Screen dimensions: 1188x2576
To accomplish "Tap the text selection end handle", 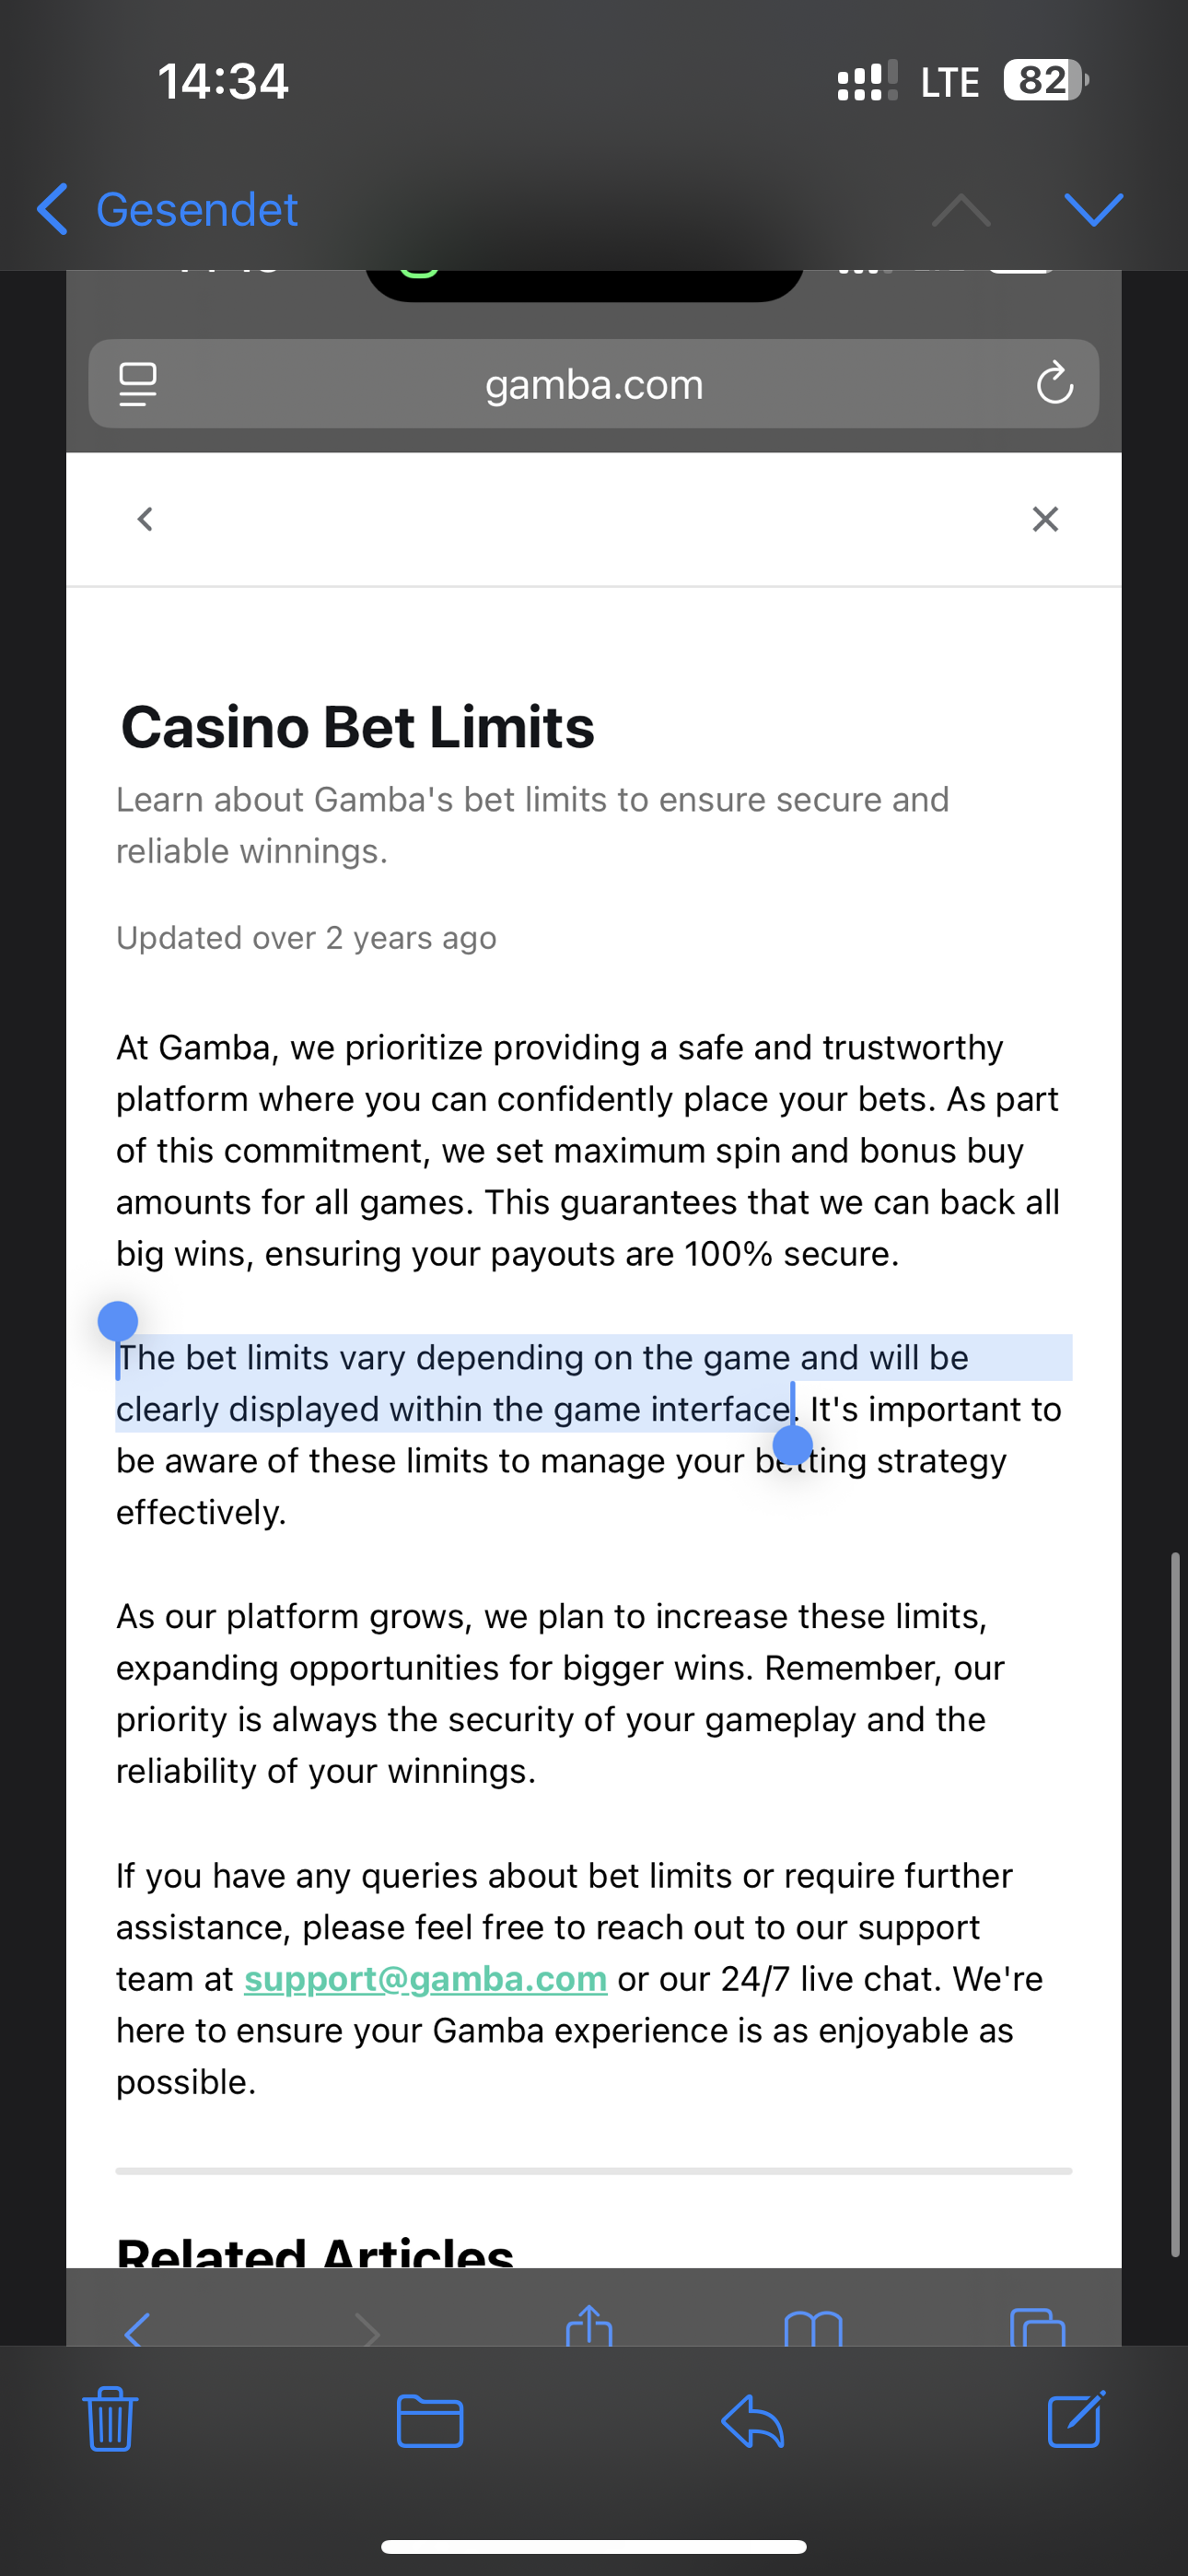I will [793, 1444].
